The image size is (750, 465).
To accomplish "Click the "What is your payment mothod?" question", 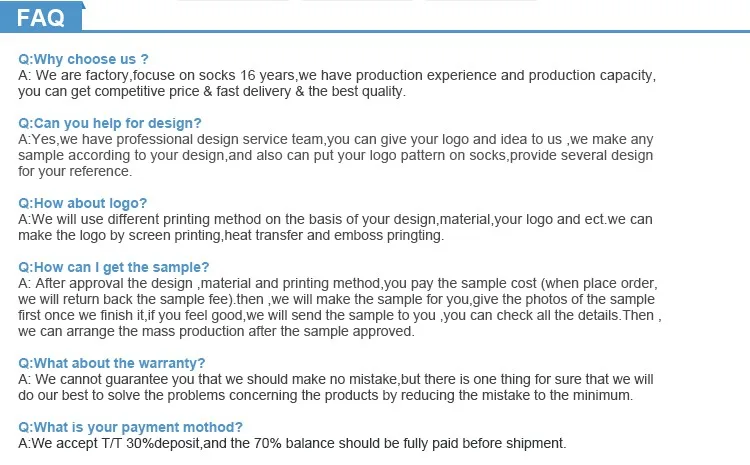I will click(x=130, y=427).
